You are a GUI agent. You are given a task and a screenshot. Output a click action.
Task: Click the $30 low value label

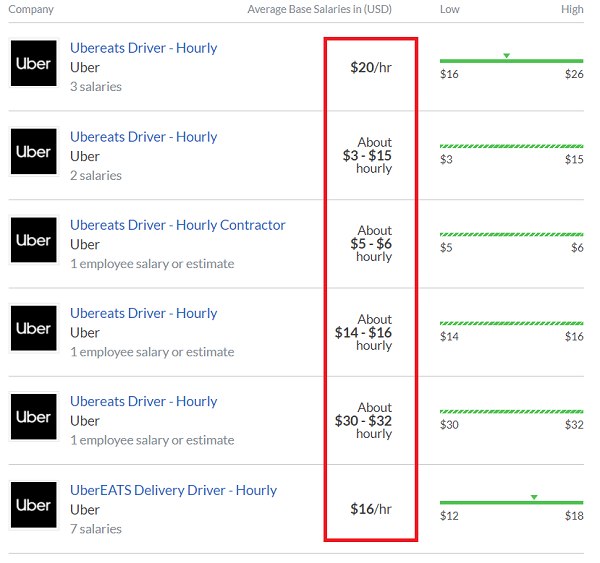pyautogui.click(x=449, y=425)
